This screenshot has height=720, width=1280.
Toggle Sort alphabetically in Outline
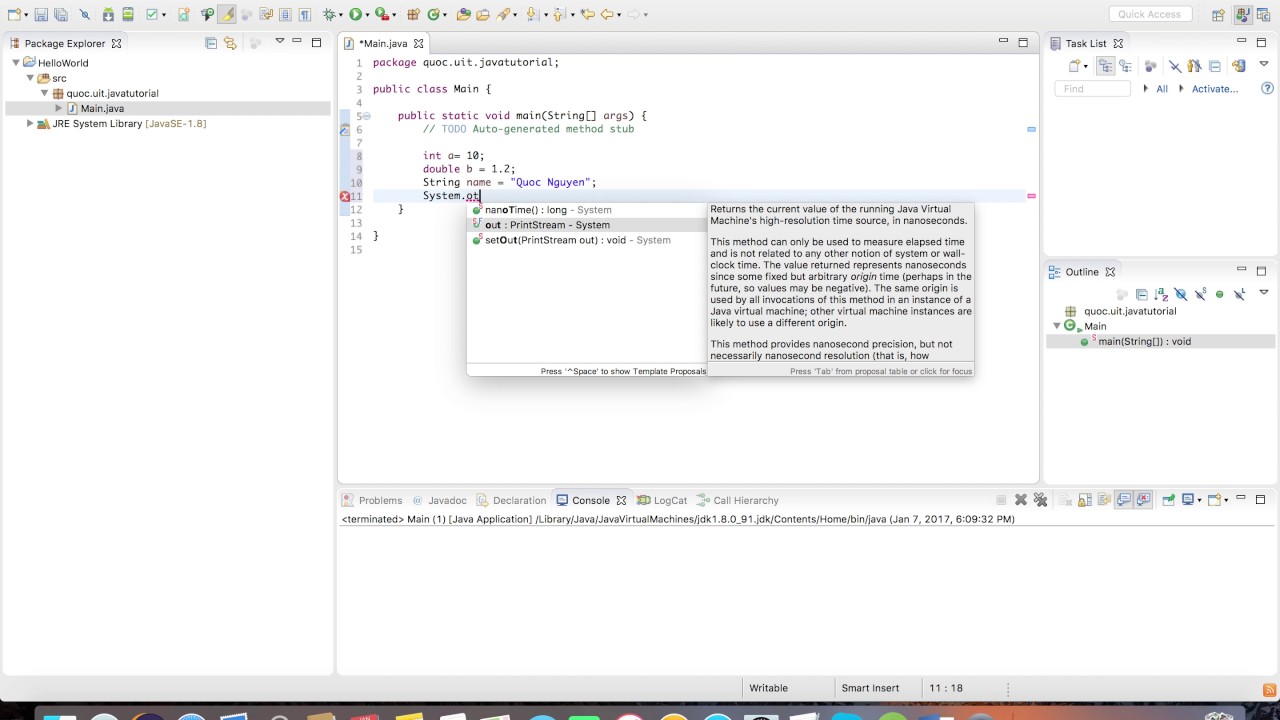[x=1161, y=294]
